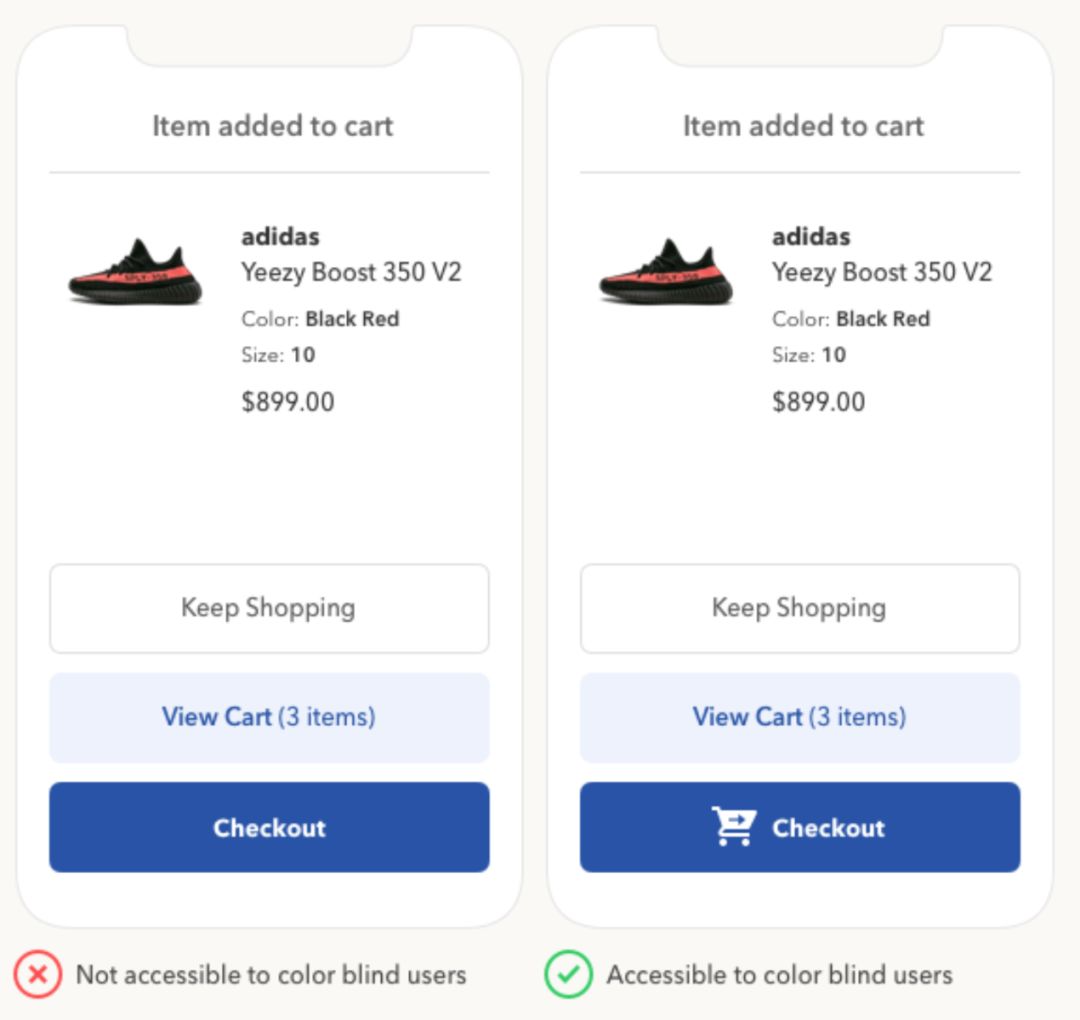
Task: Click the right 'Item added to cart' header
Action: 803,126
